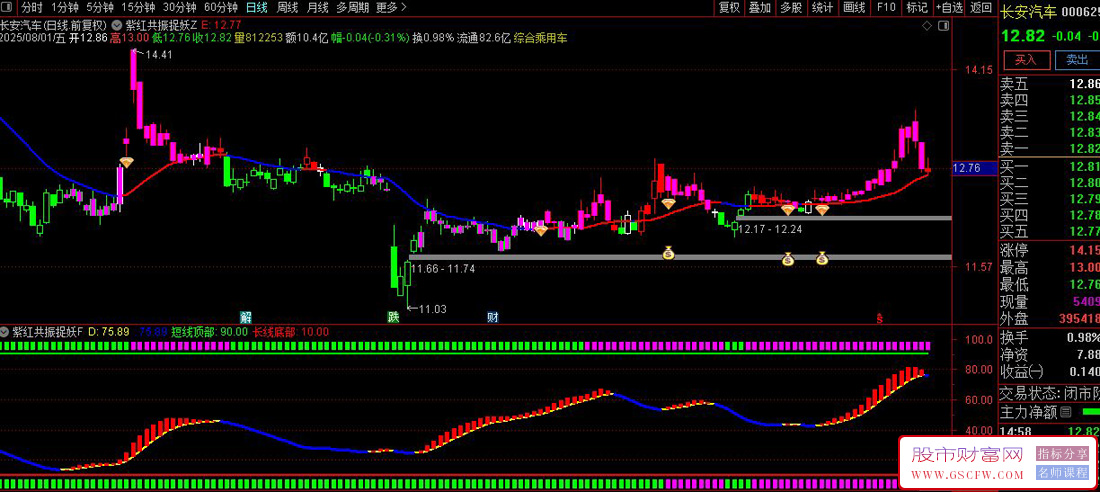The image size is (1100, 492).
Task: Click the 叠加 overlay button
Action: 759,8
